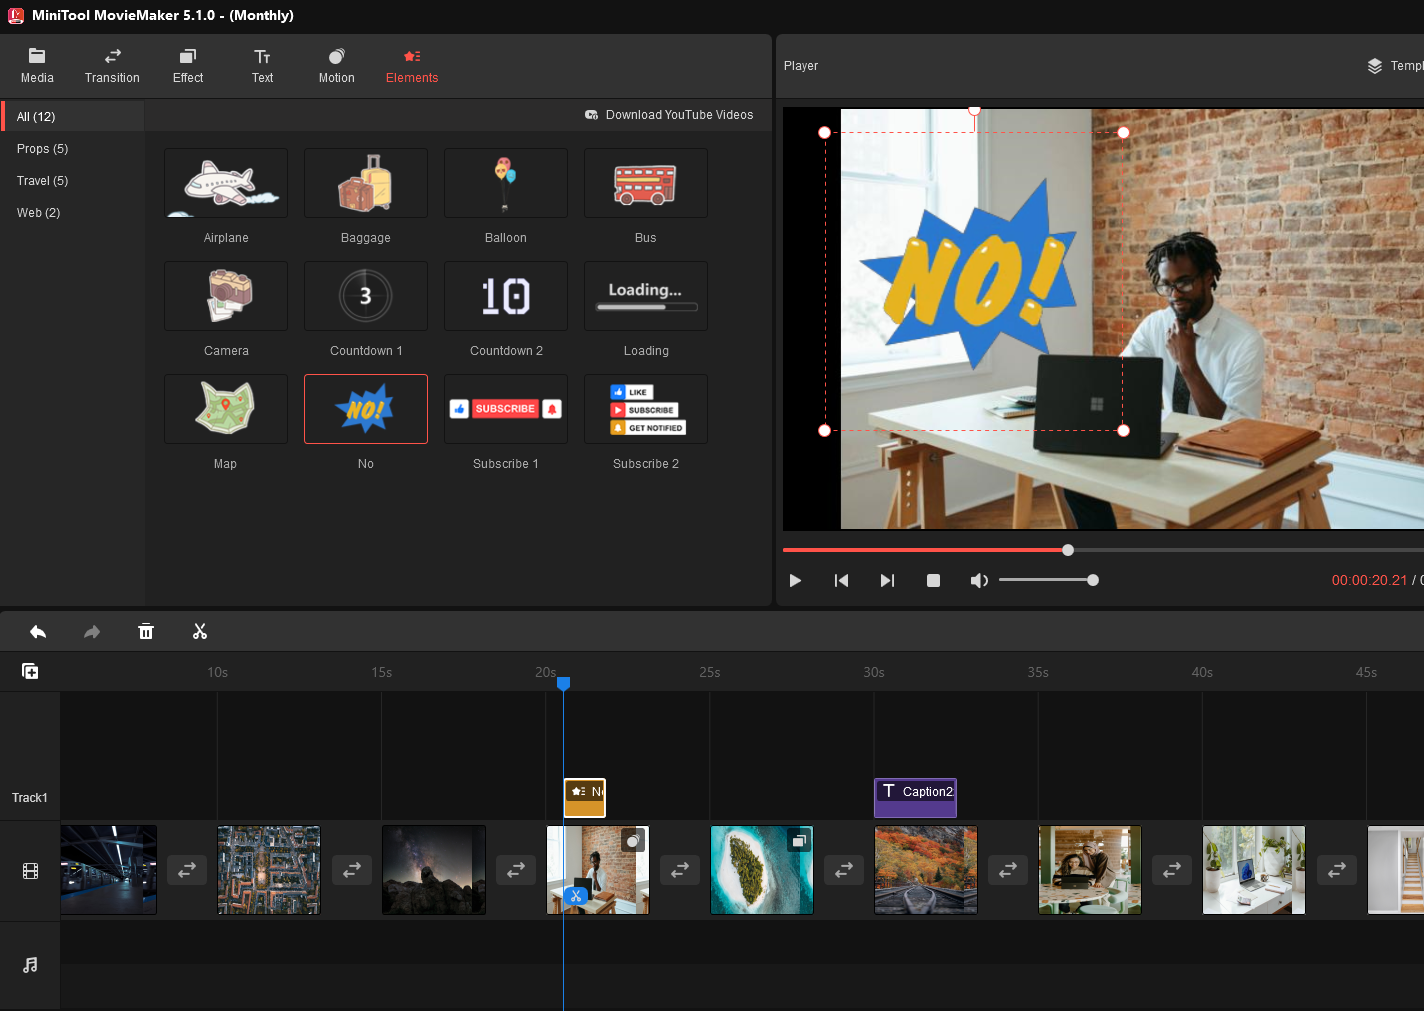Jump to previous frame in player
The height and width of the screenshot is (1011, 1424).
[841, 580]
